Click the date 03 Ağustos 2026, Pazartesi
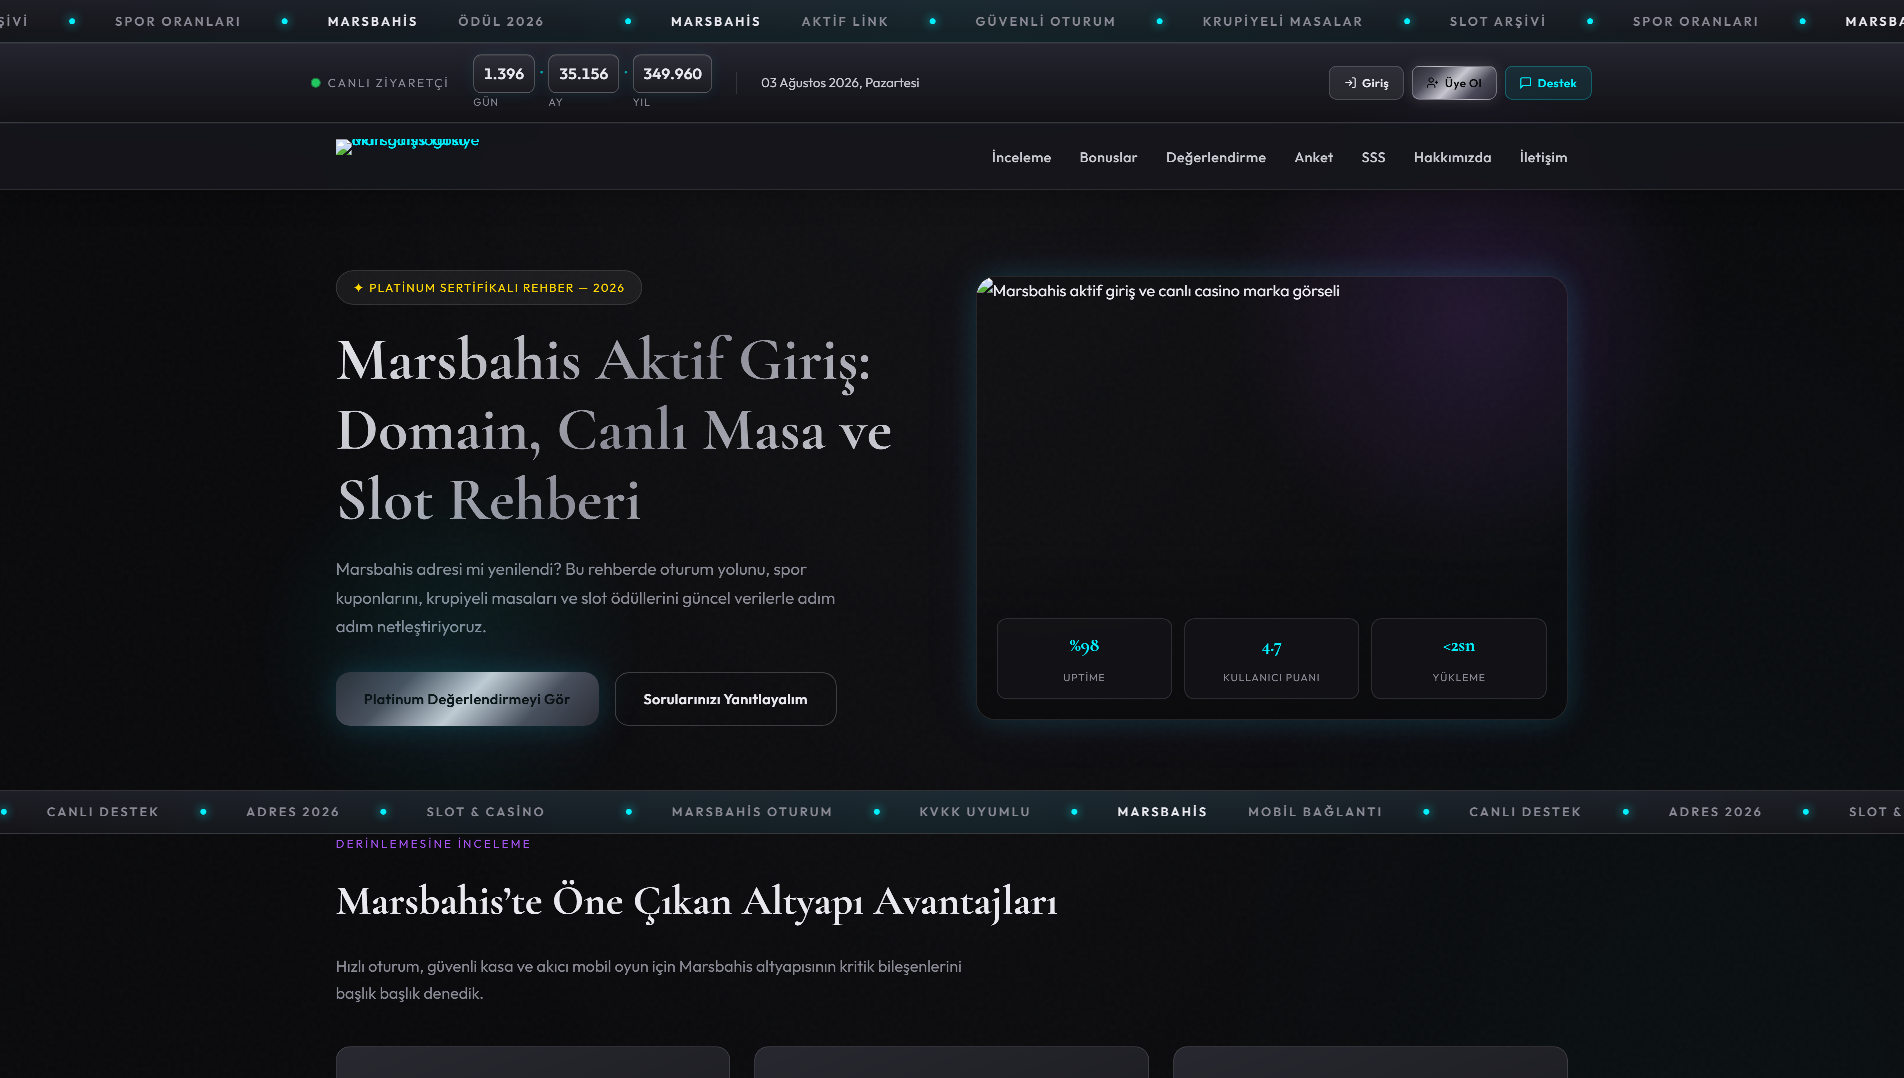 840,83
